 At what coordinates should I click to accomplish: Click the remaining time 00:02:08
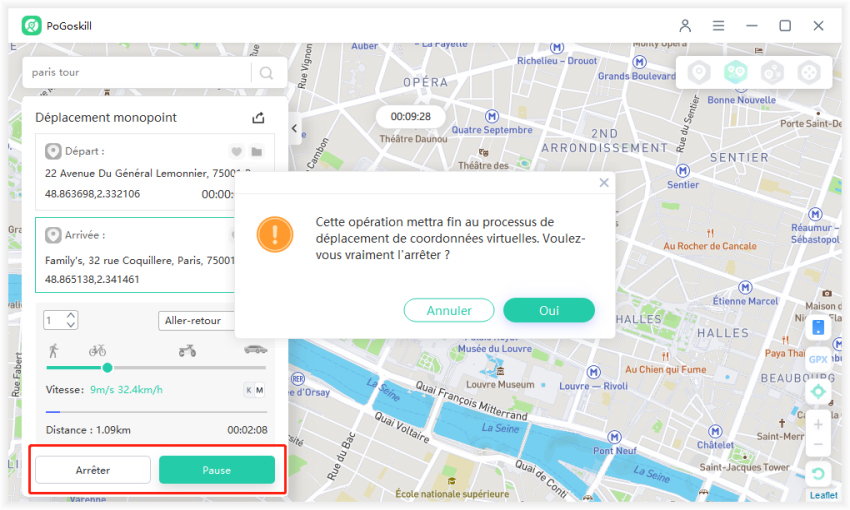point(247,430)
